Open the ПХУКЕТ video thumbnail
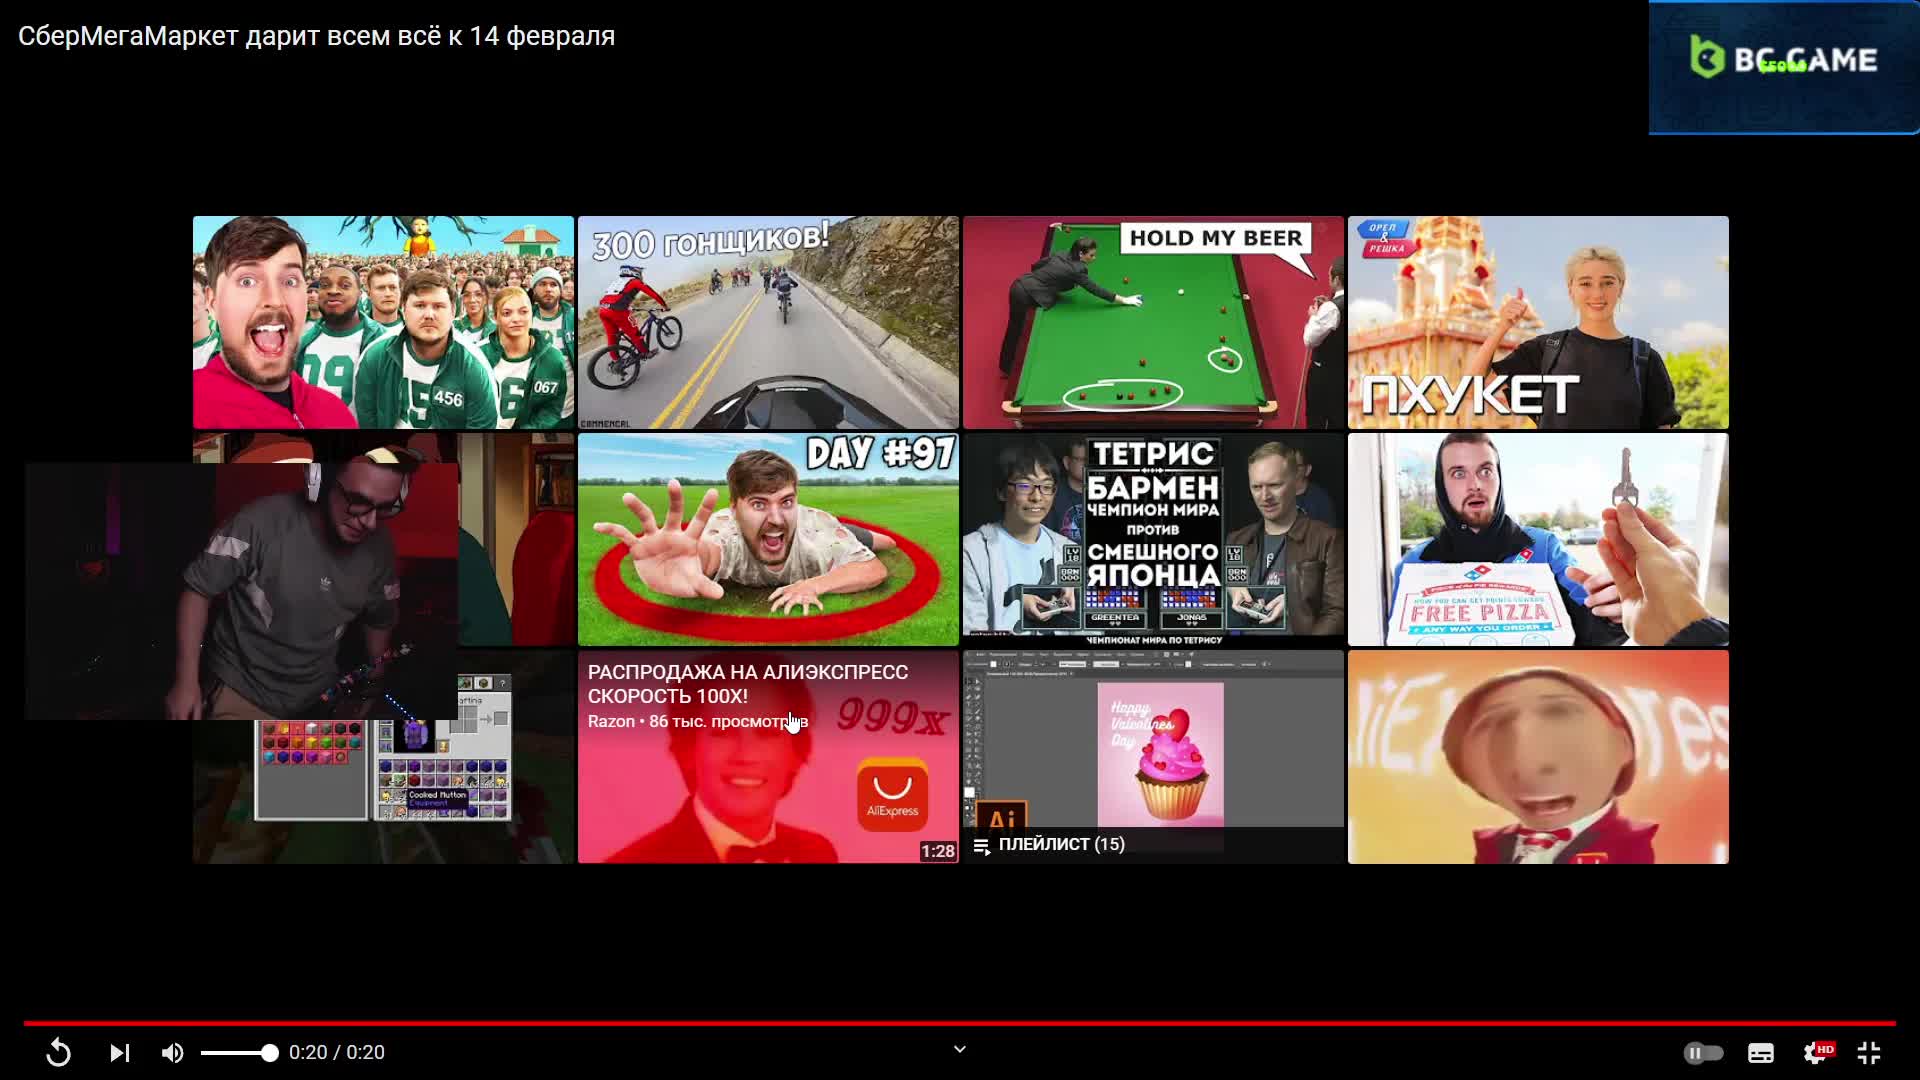This screenshot has width=1920, height=1080. [1538, 322]
